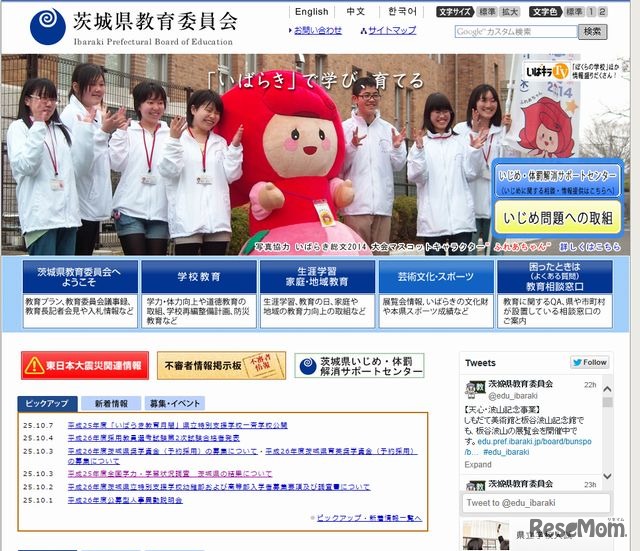The height and width of the screenshot is (551, 640).
Task: Open the 学校教育 menu
Action: [199, 277]
